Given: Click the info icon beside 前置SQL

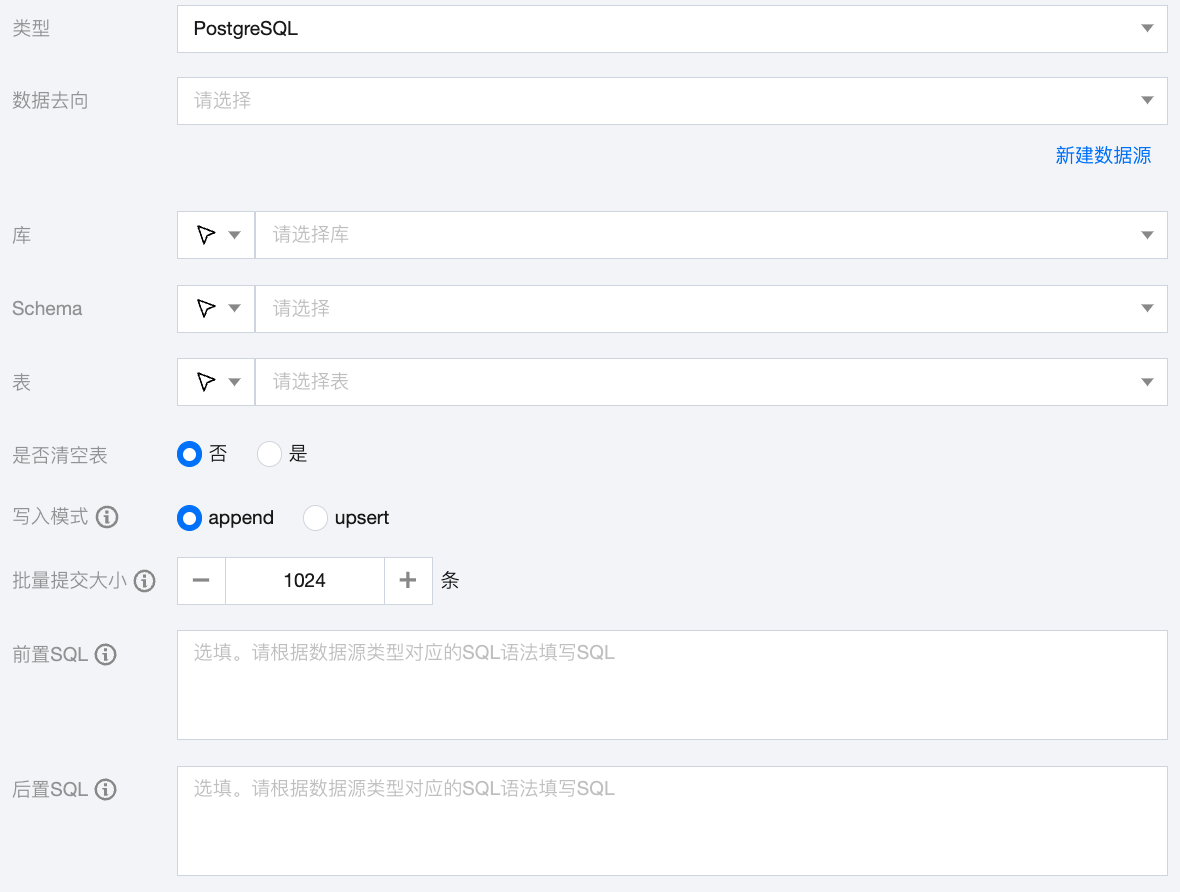Looking at the screenshot, I should (x=106, y=654).
